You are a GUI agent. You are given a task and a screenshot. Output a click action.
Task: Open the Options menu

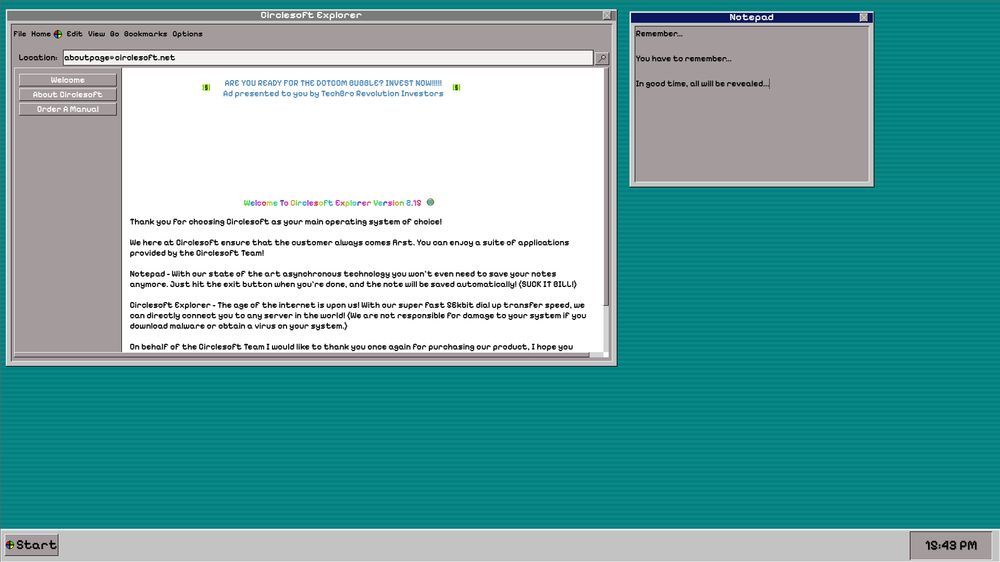click(188, 34)
